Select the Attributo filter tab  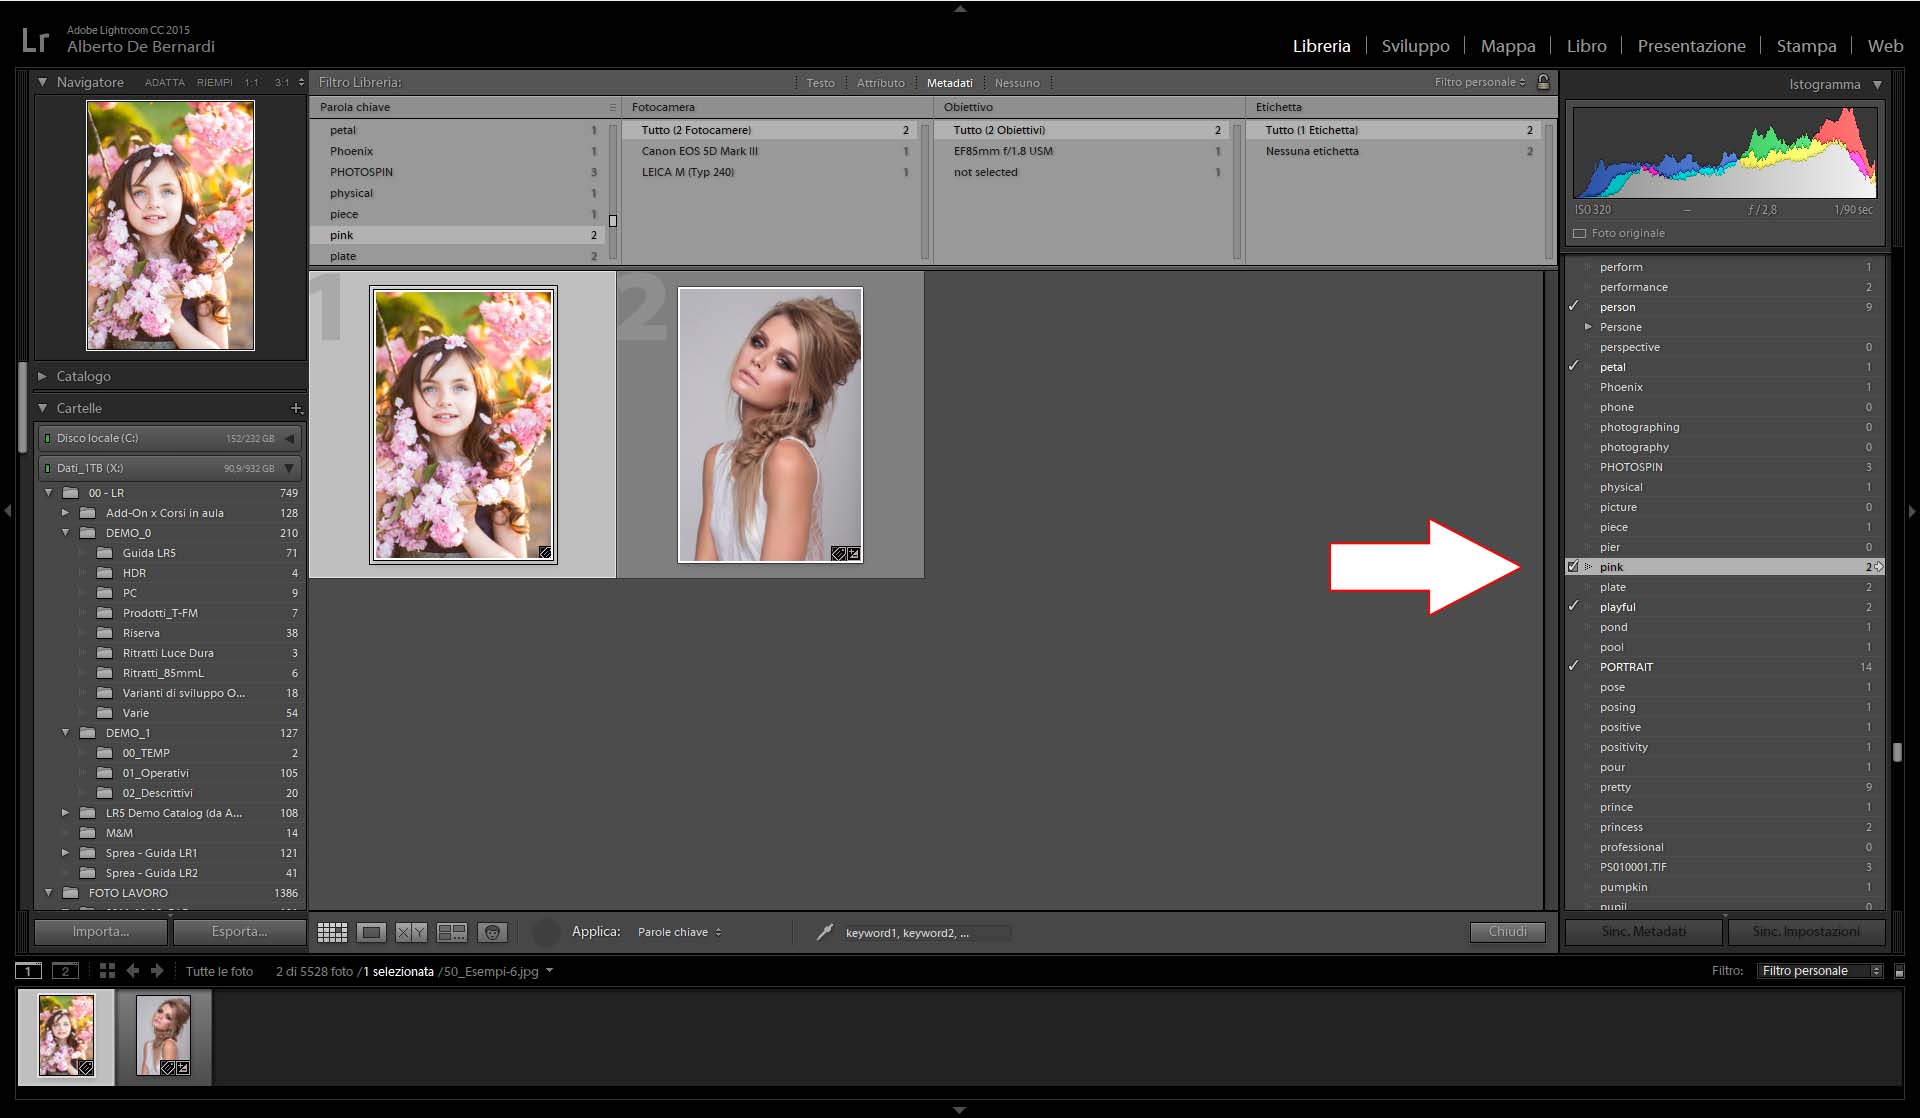coord(880,83)
